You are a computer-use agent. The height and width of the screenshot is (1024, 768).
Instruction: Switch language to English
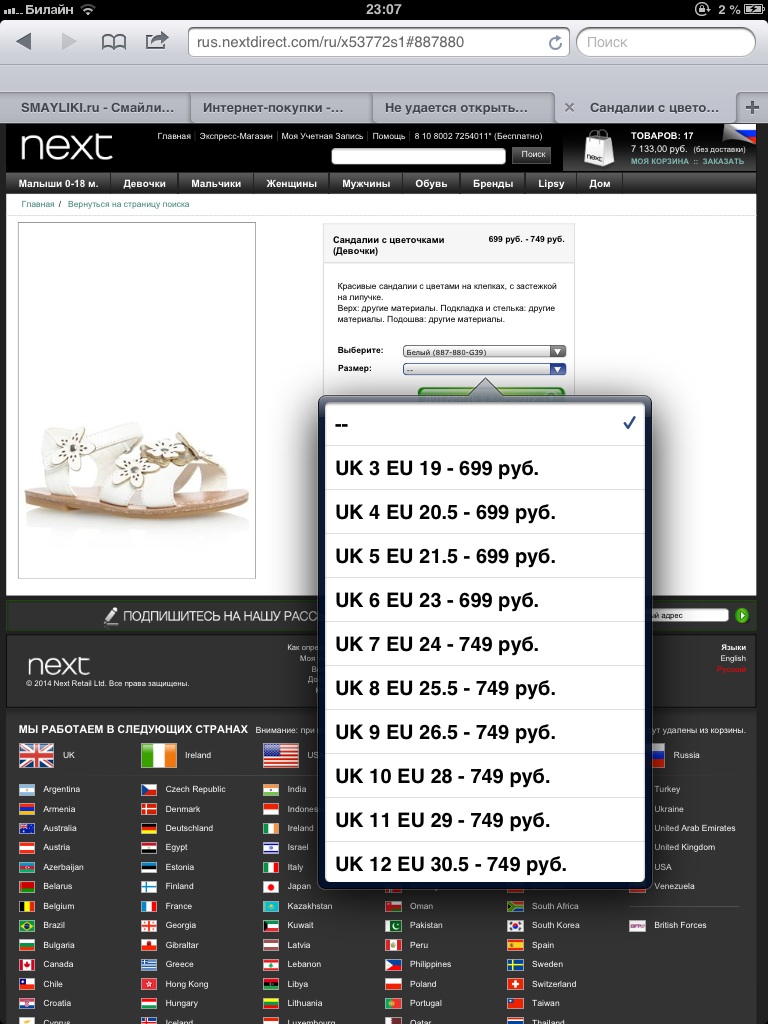[733, 658]
